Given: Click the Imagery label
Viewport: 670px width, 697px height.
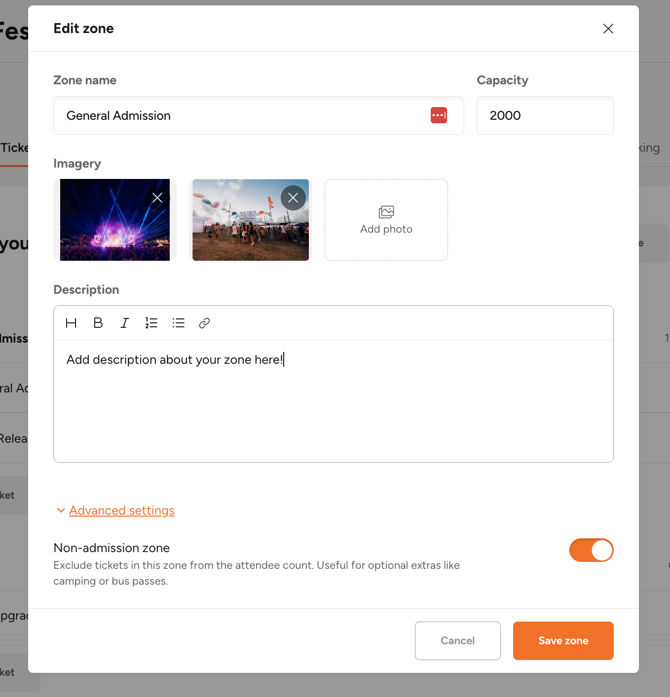Looking at the screenshot, I should tap(77, 164).
